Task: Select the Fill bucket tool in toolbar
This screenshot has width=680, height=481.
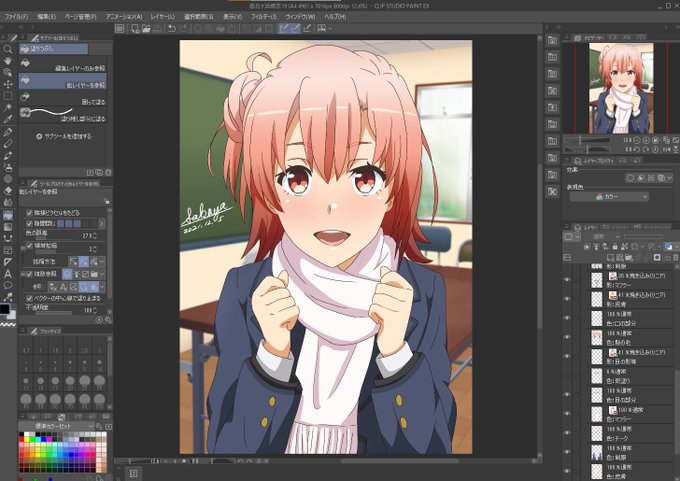Action: tap(8, 215)
